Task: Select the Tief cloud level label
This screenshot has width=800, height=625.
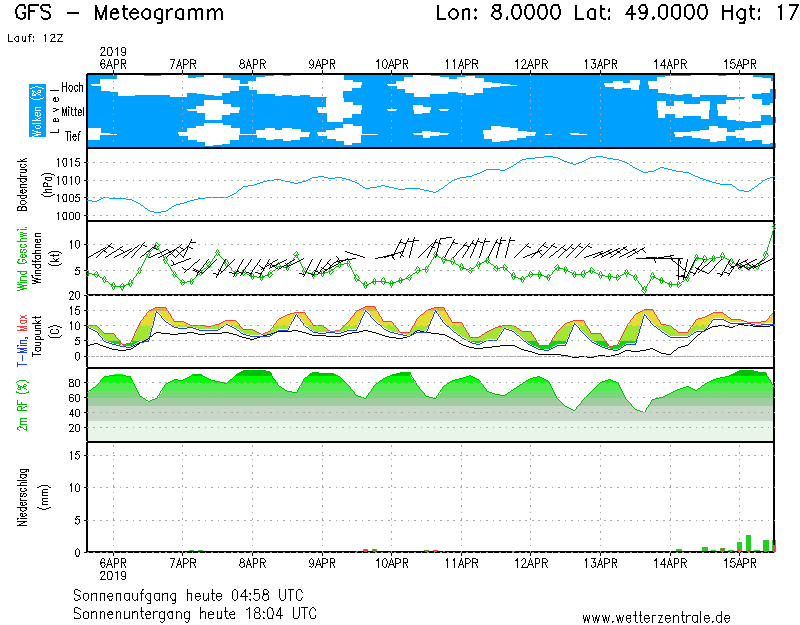Action: point(73,134)
